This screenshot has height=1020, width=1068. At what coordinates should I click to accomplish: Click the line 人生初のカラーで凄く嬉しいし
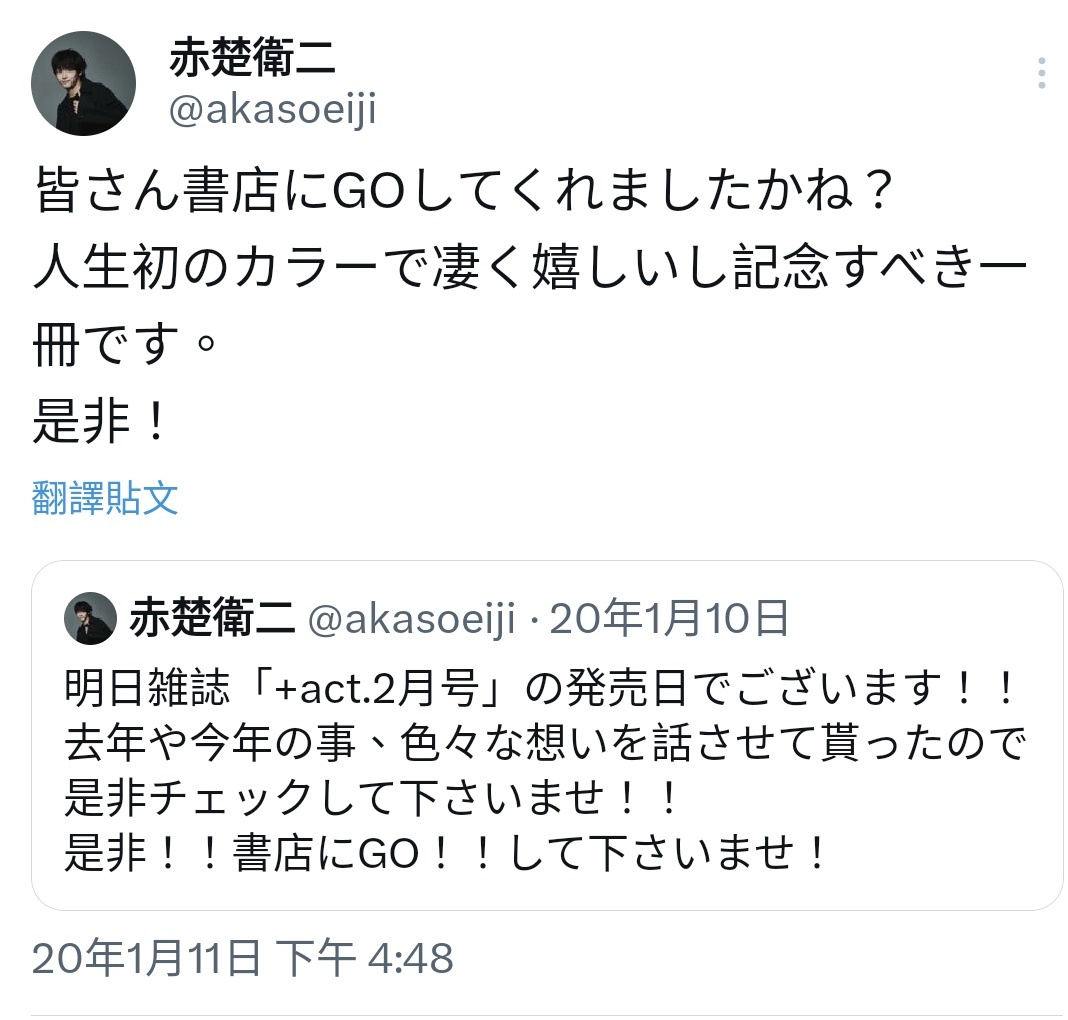[x=530, y=267]
